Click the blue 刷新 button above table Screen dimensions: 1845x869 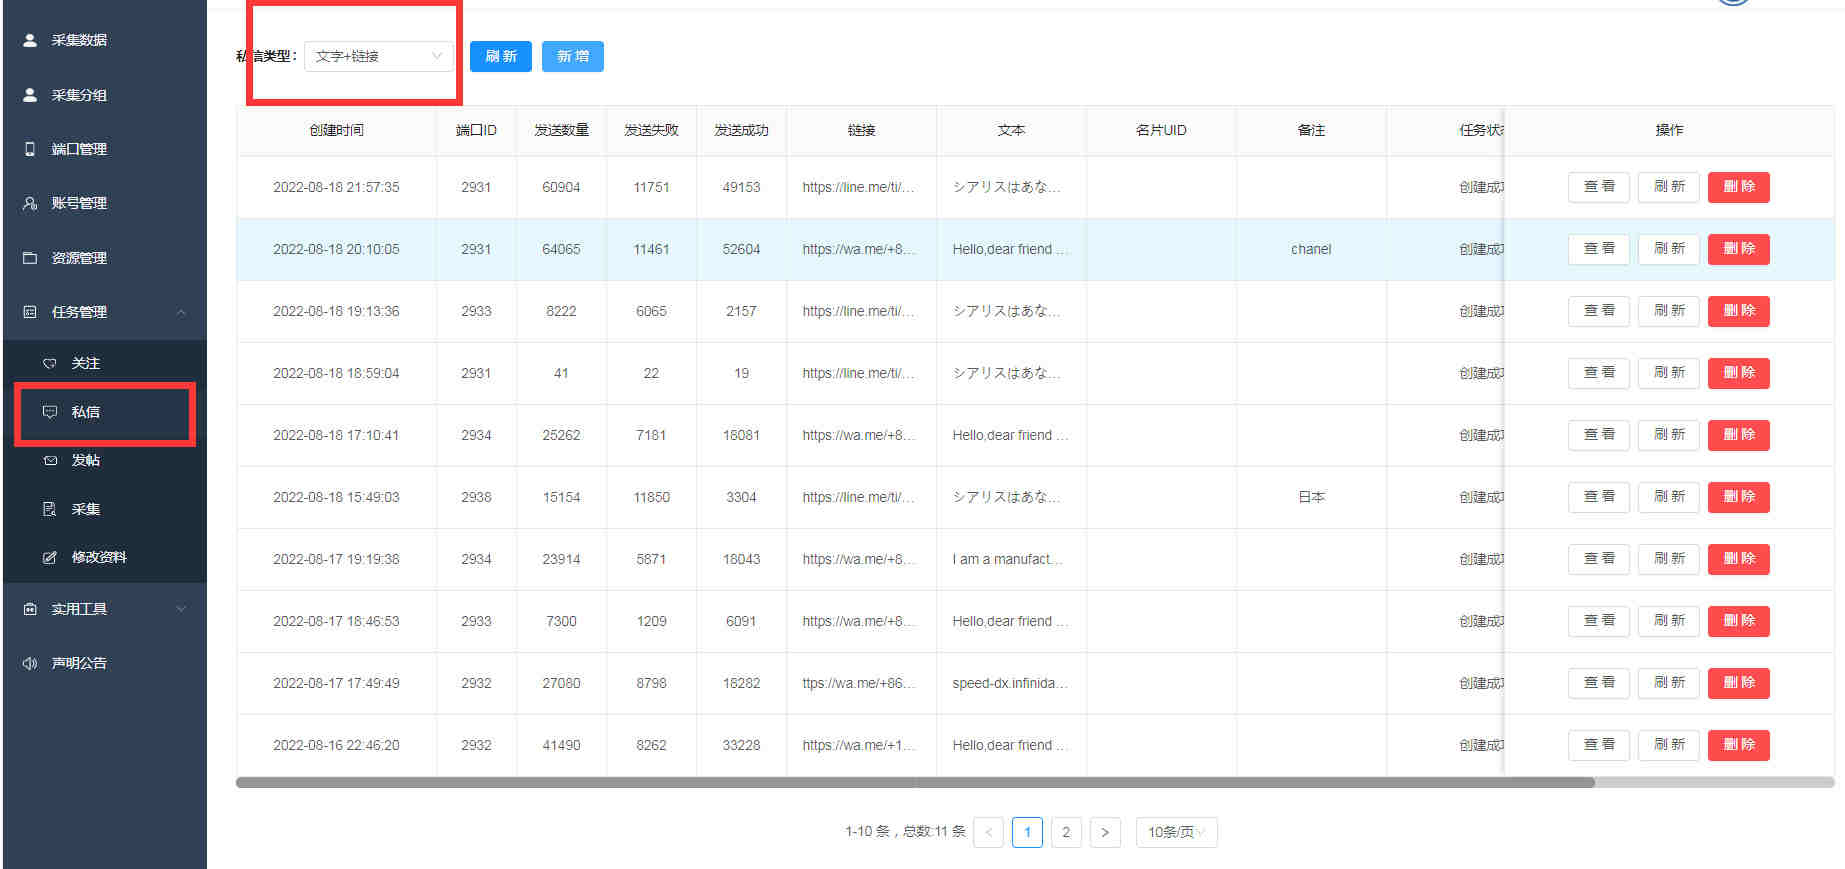pos(500,56)
